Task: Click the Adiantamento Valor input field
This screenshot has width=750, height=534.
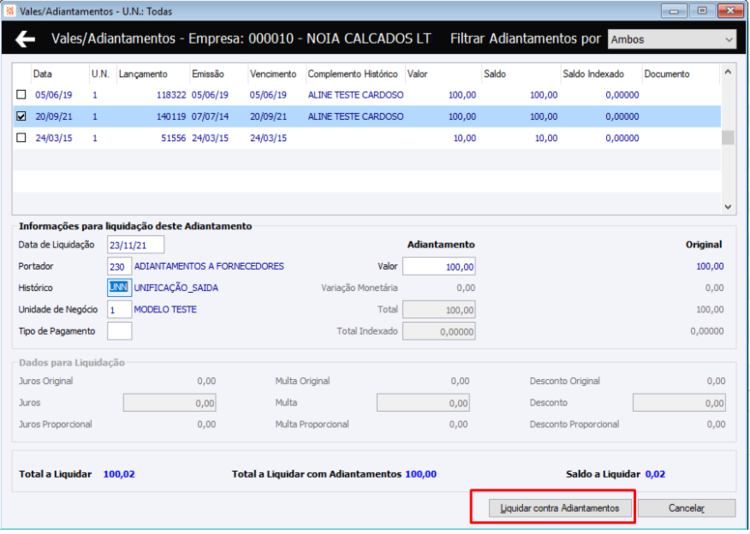Action: point(439,267)
